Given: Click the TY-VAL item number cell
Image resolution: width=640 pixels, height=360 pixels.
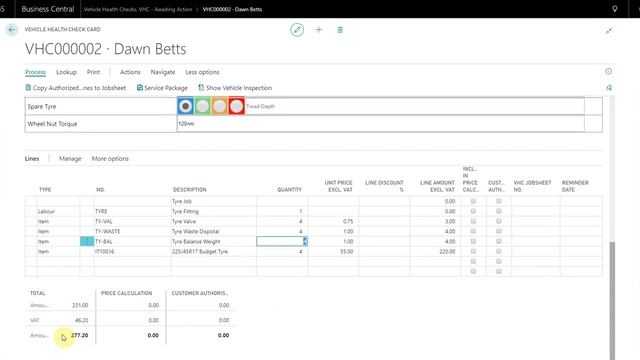Looking at the screenshot, I should (132, 221).
